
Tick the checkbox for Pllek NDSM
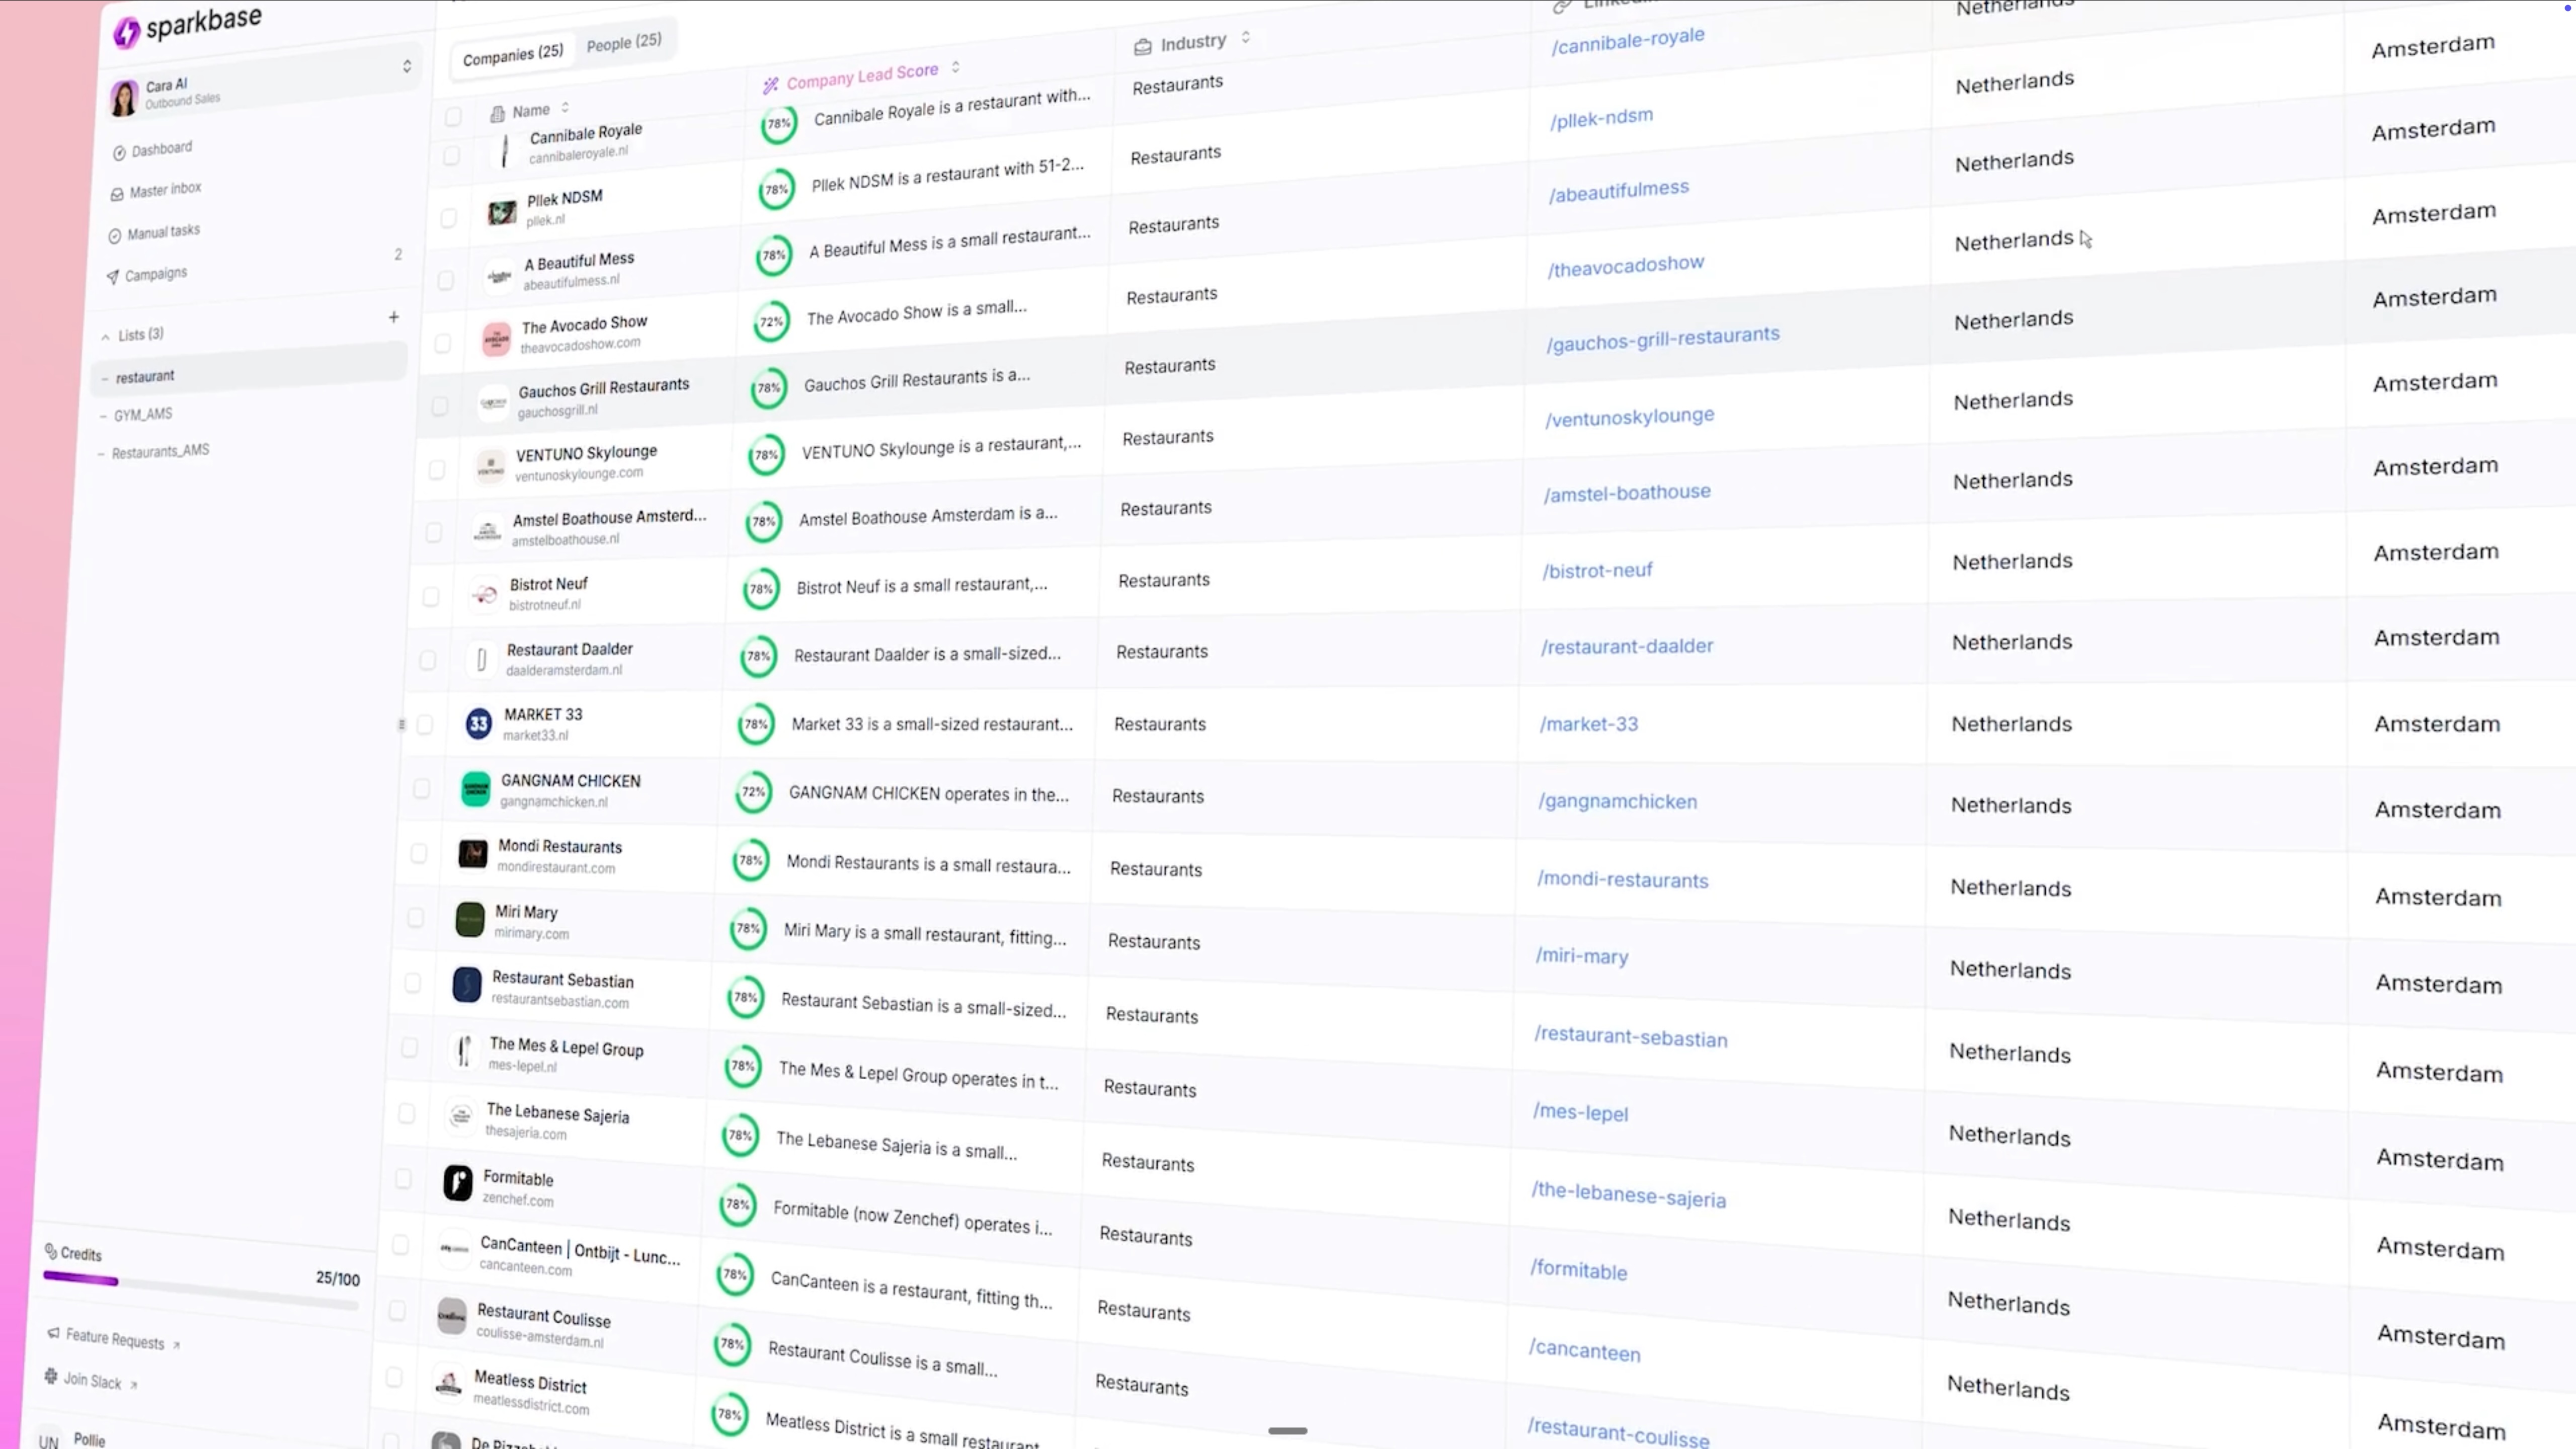click(448, 217)
